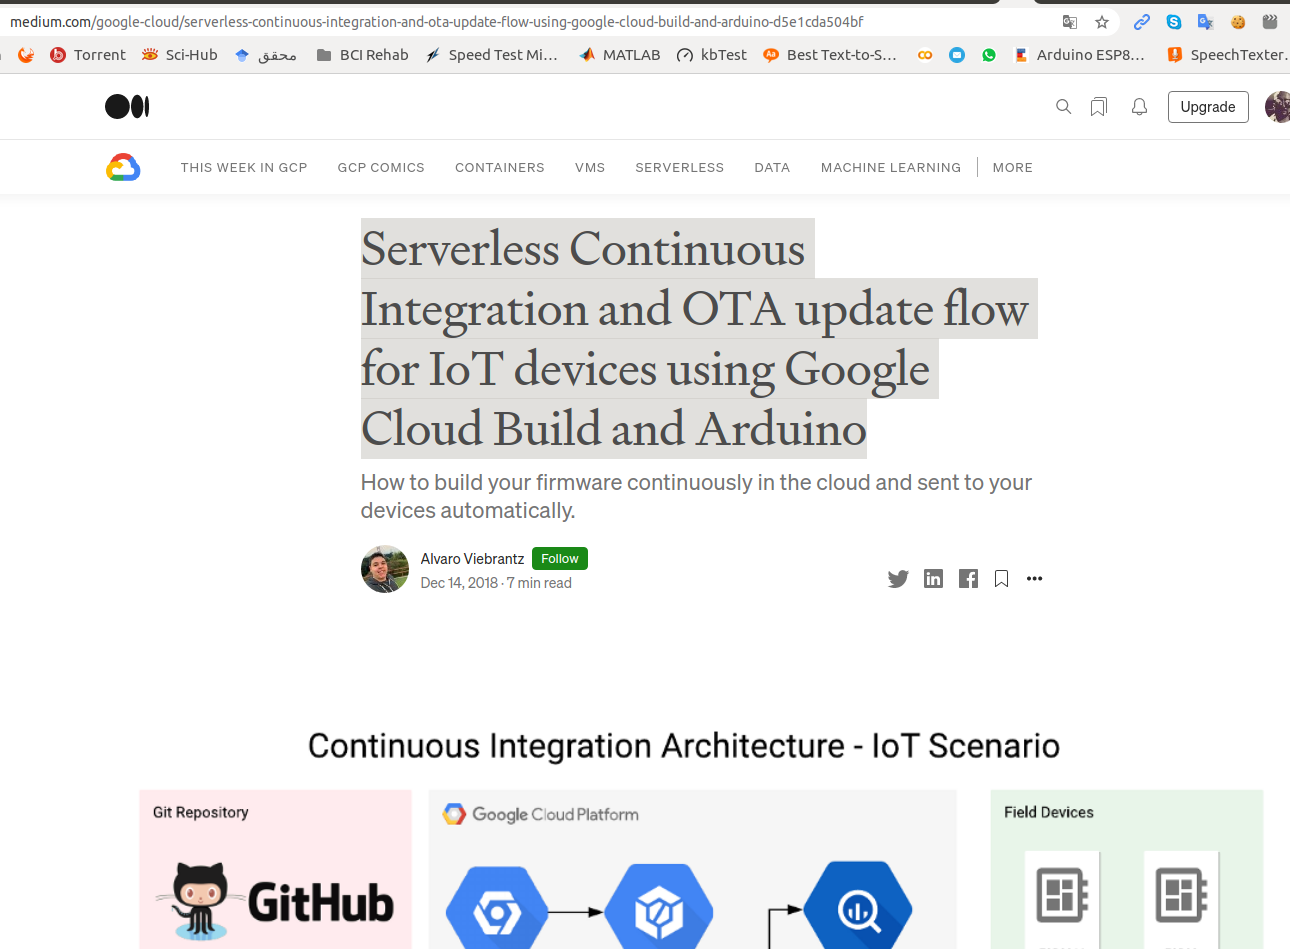Open the MACHINE LEARNING section
Screen dimensions: 1290x949
tap(891, 168)
